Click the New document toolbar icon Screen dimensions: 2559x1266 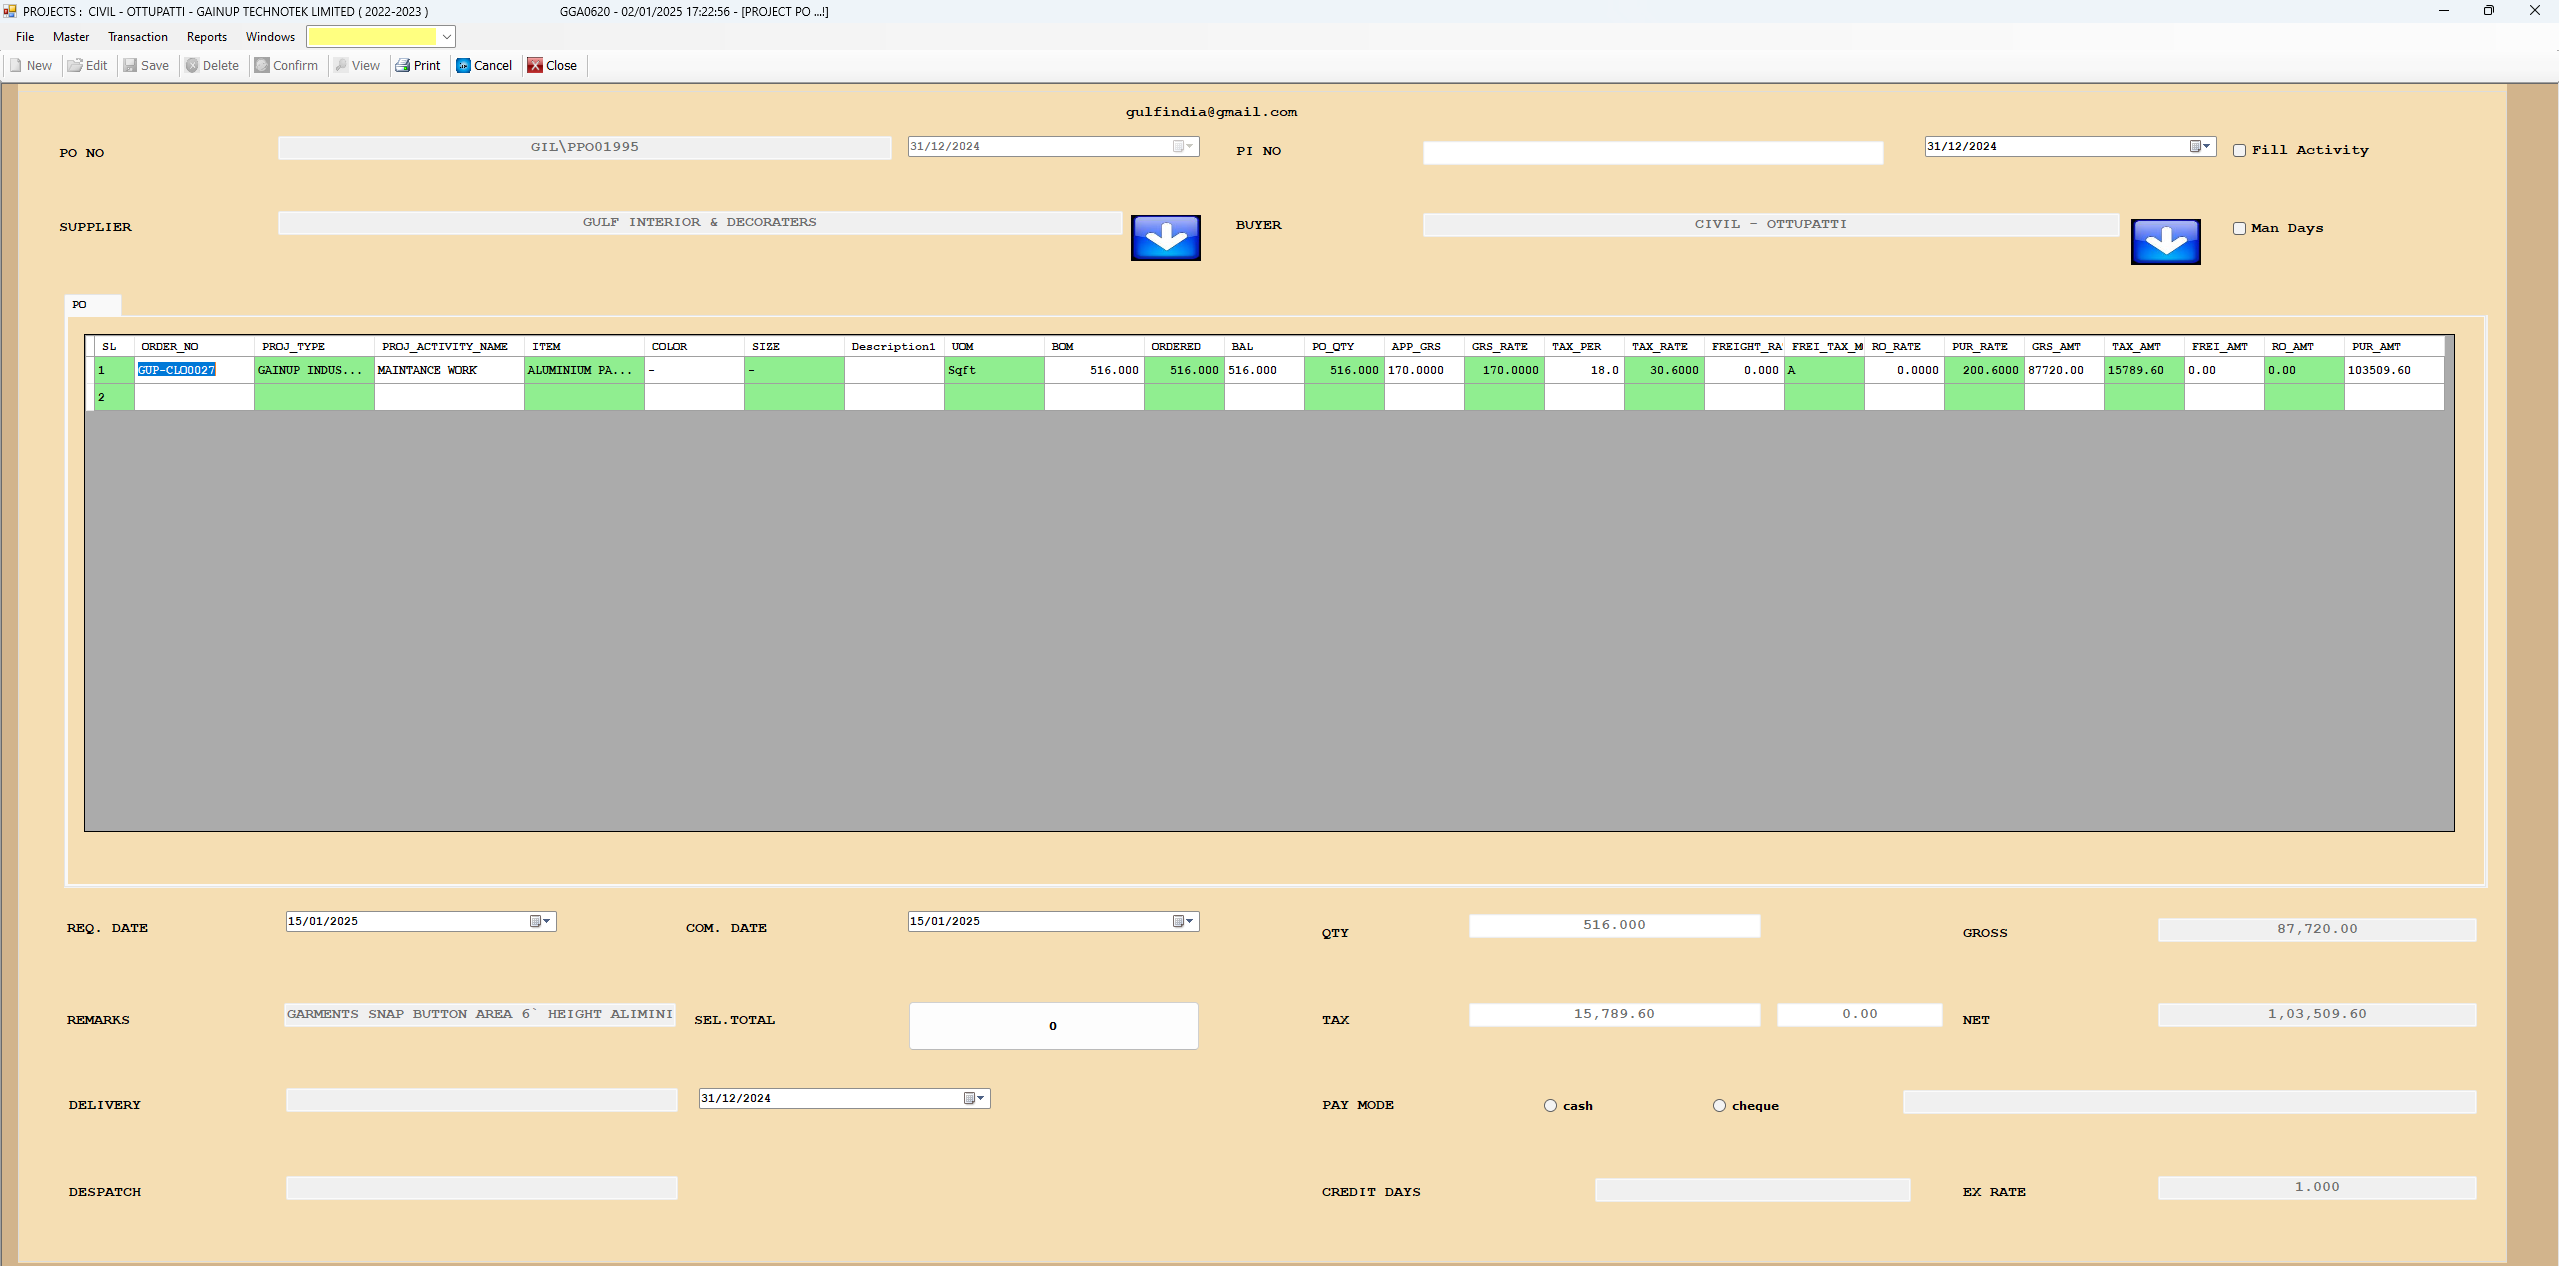pyautogui.click(x=16, y=66)
